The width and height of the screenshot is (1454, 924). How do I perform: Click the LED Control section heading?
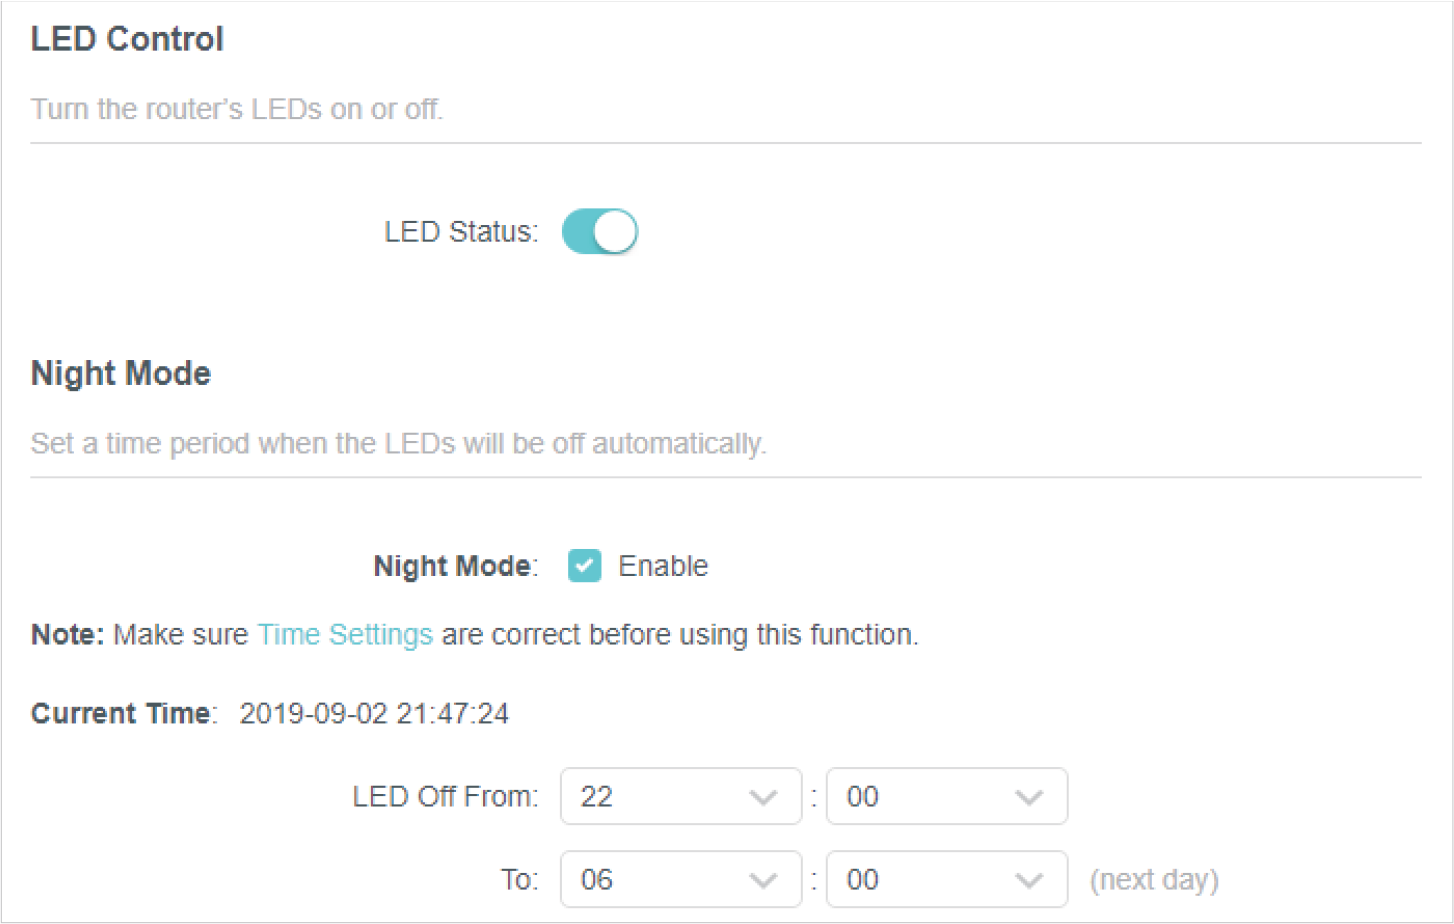tap(127, 39)
